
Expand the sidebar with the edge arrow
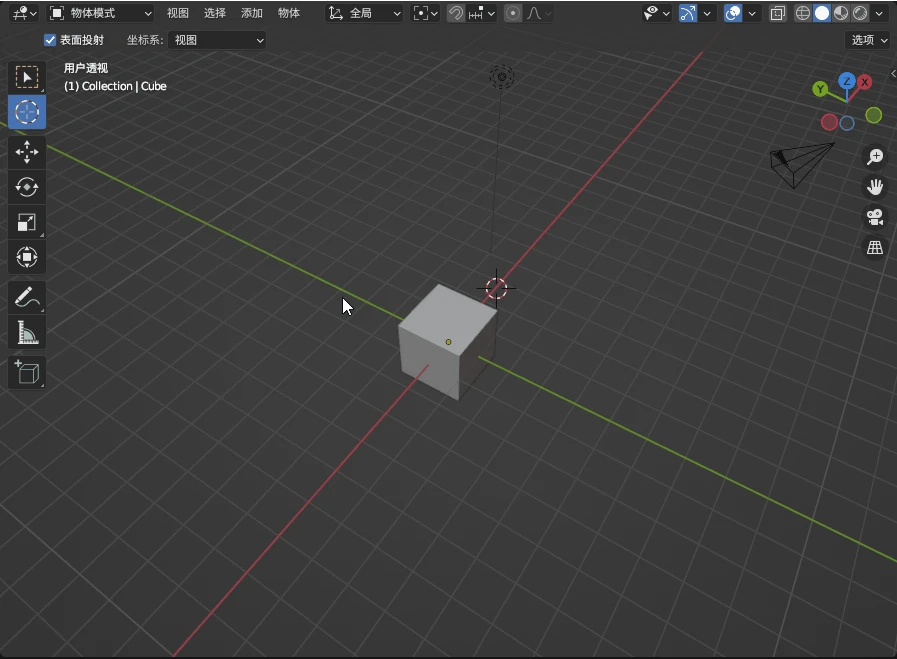(893, 73)
